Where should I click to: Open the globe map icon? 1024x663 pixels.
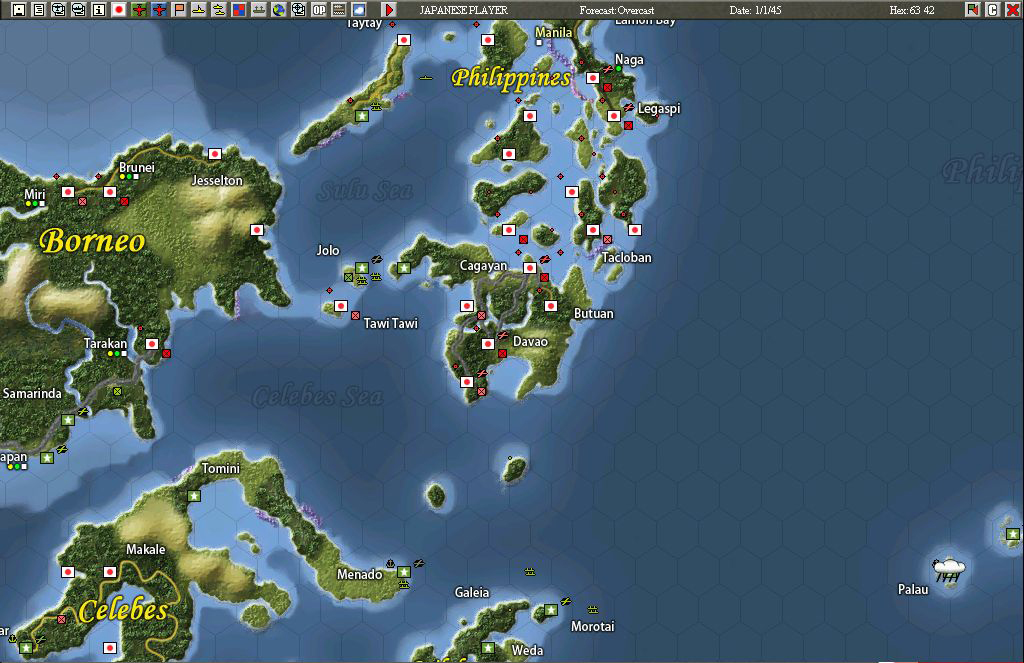[x=279, y=10]
